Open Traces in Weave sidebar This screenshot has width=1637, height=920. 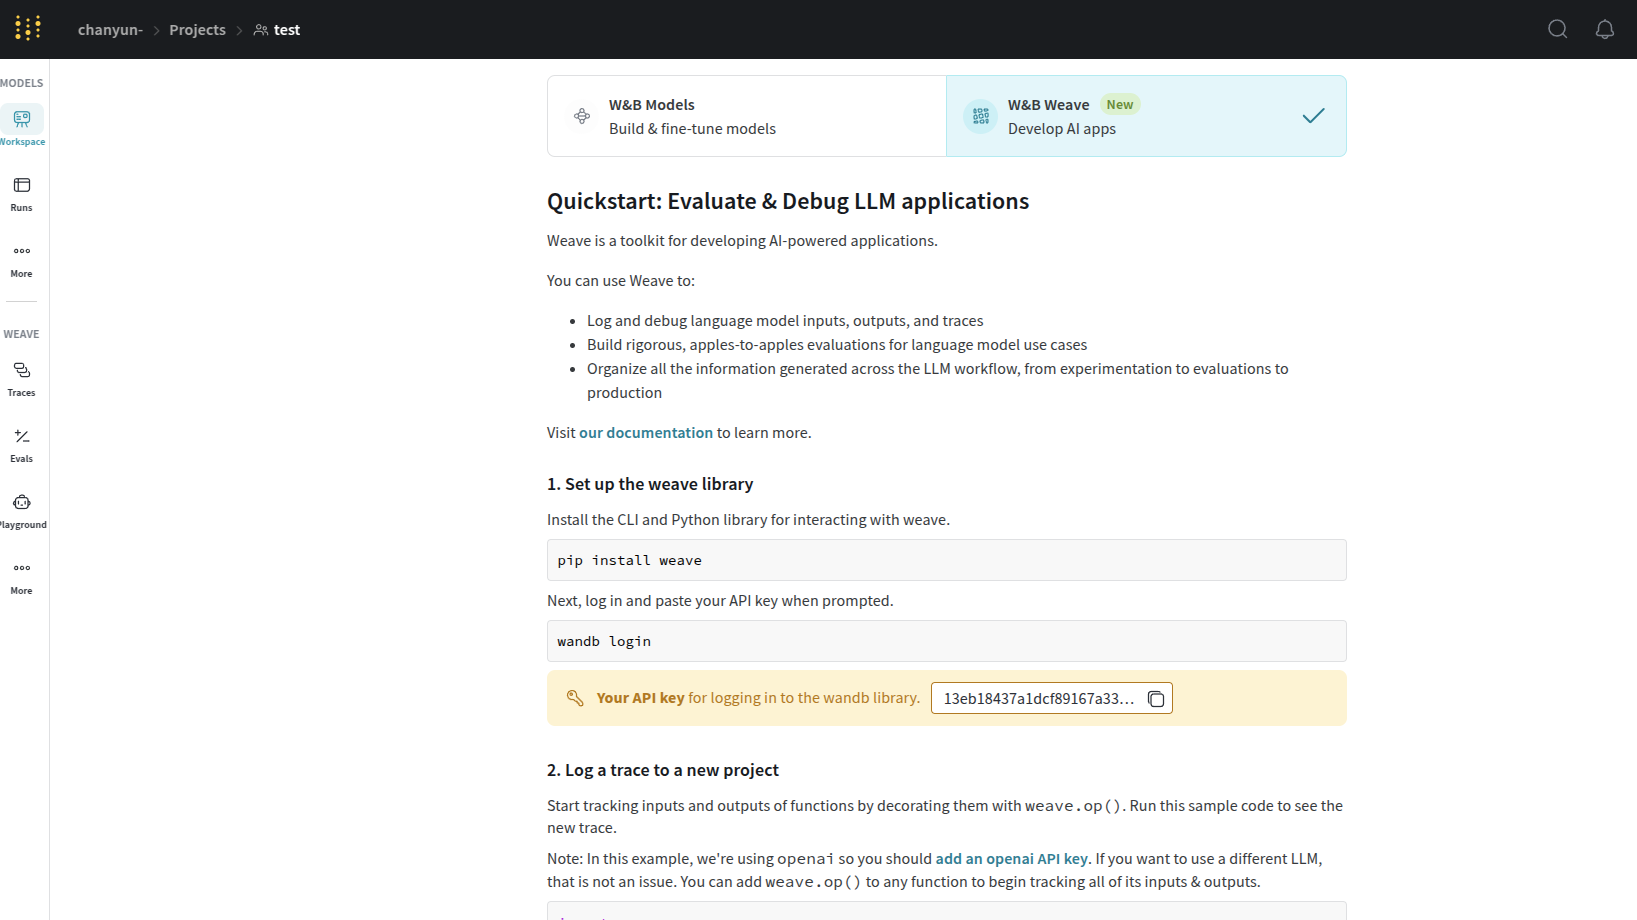point(22,379)
